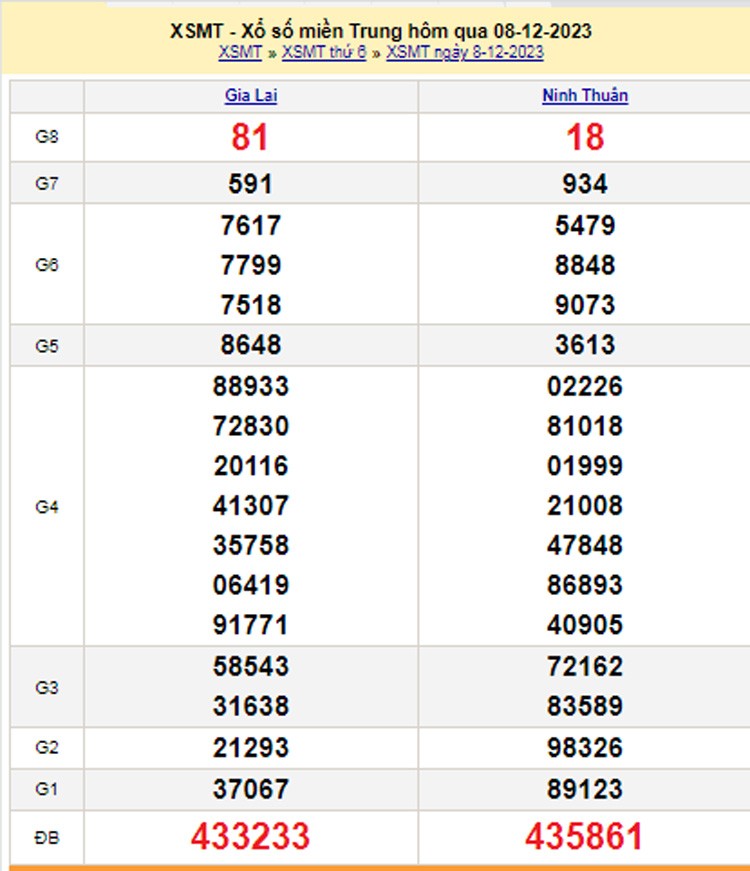Select the Gia Lai G7 number 591
Screen dimensions: 750x871
tap(250, 185)
